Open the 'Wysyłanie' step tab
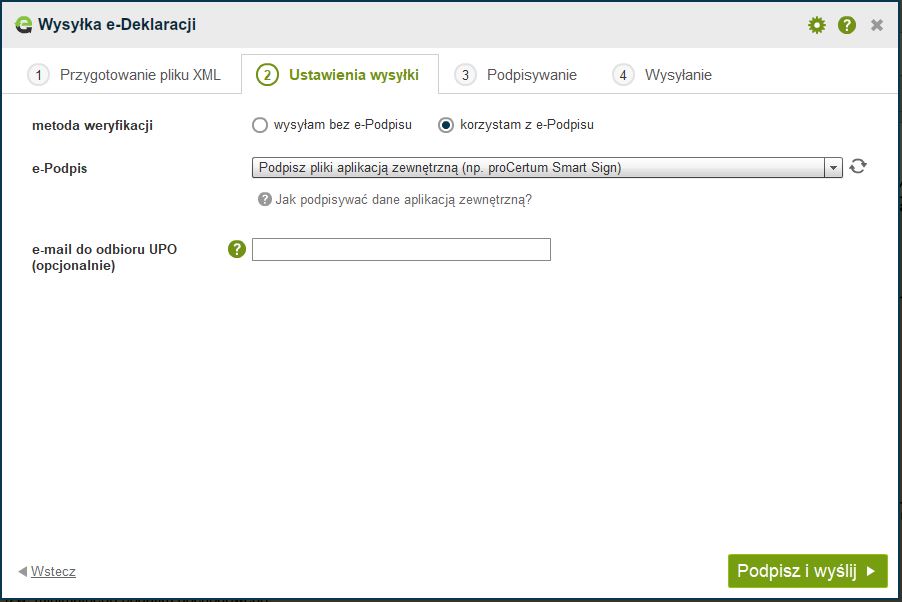Viewport: 902px width, 602px height. pos(665,75)
